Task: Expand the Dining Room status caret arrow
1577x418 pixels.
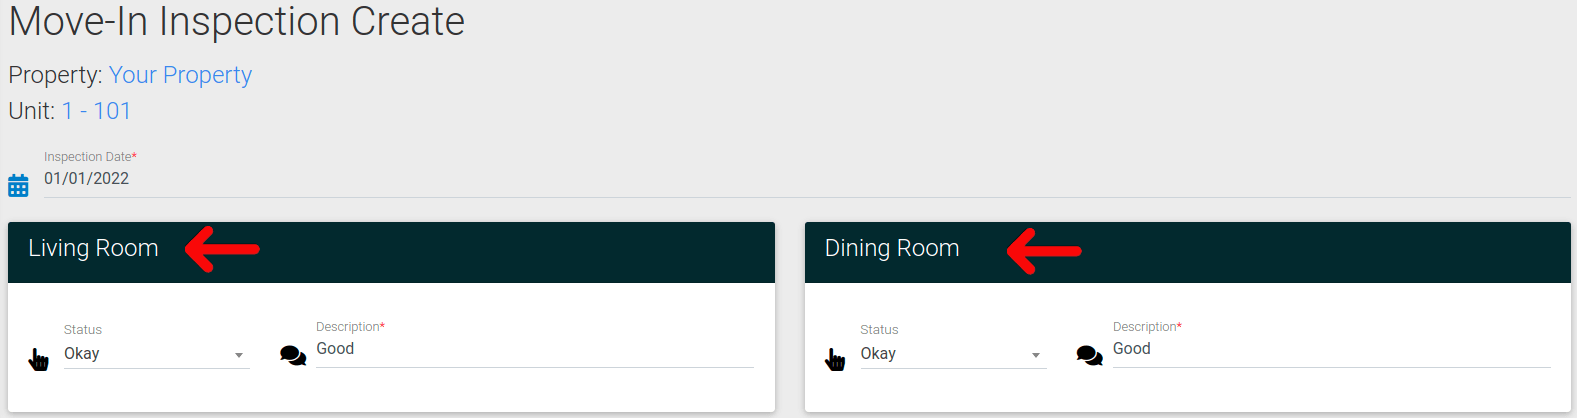Action: [1036, 355]
